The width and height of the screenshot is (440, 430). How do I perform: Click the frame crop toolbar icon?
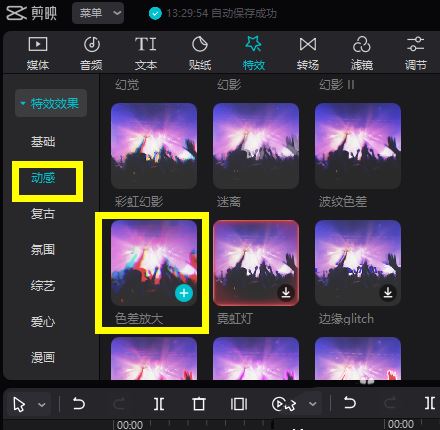[239, 404]
